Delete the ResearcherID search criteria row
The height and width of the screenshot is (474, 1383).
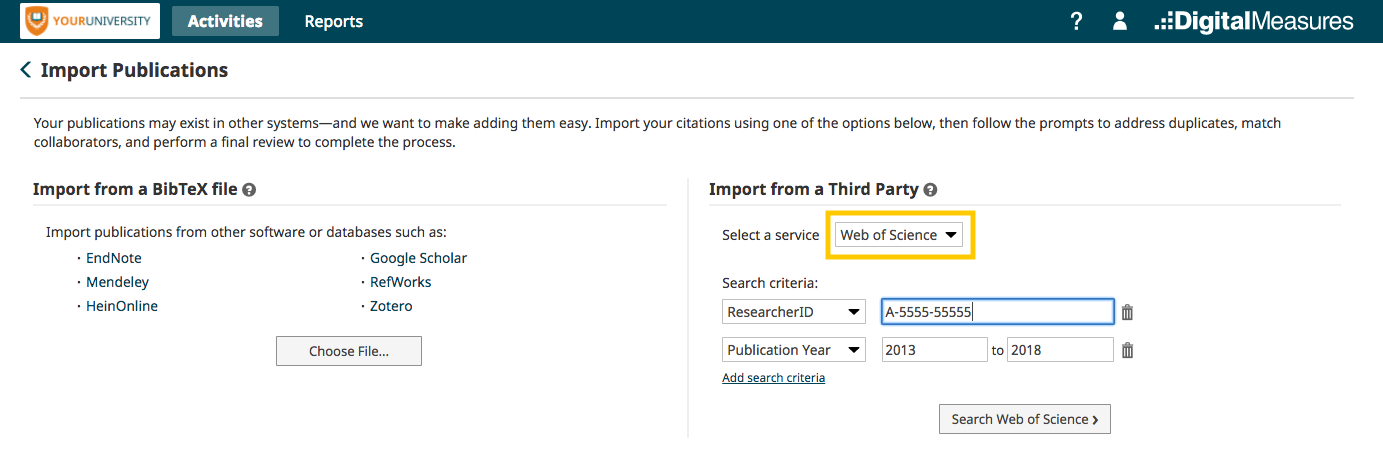[1127, 312]
